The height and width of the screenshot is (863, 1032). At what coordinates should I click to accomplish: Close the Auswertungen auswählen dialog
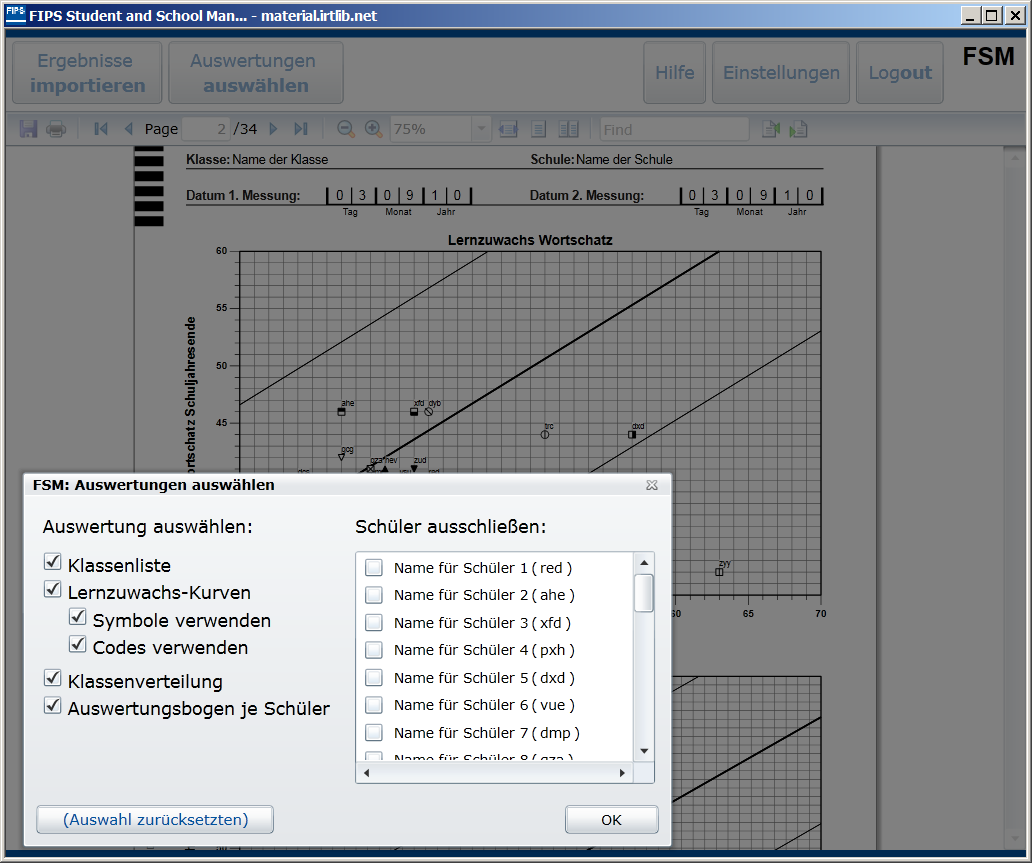652,485
